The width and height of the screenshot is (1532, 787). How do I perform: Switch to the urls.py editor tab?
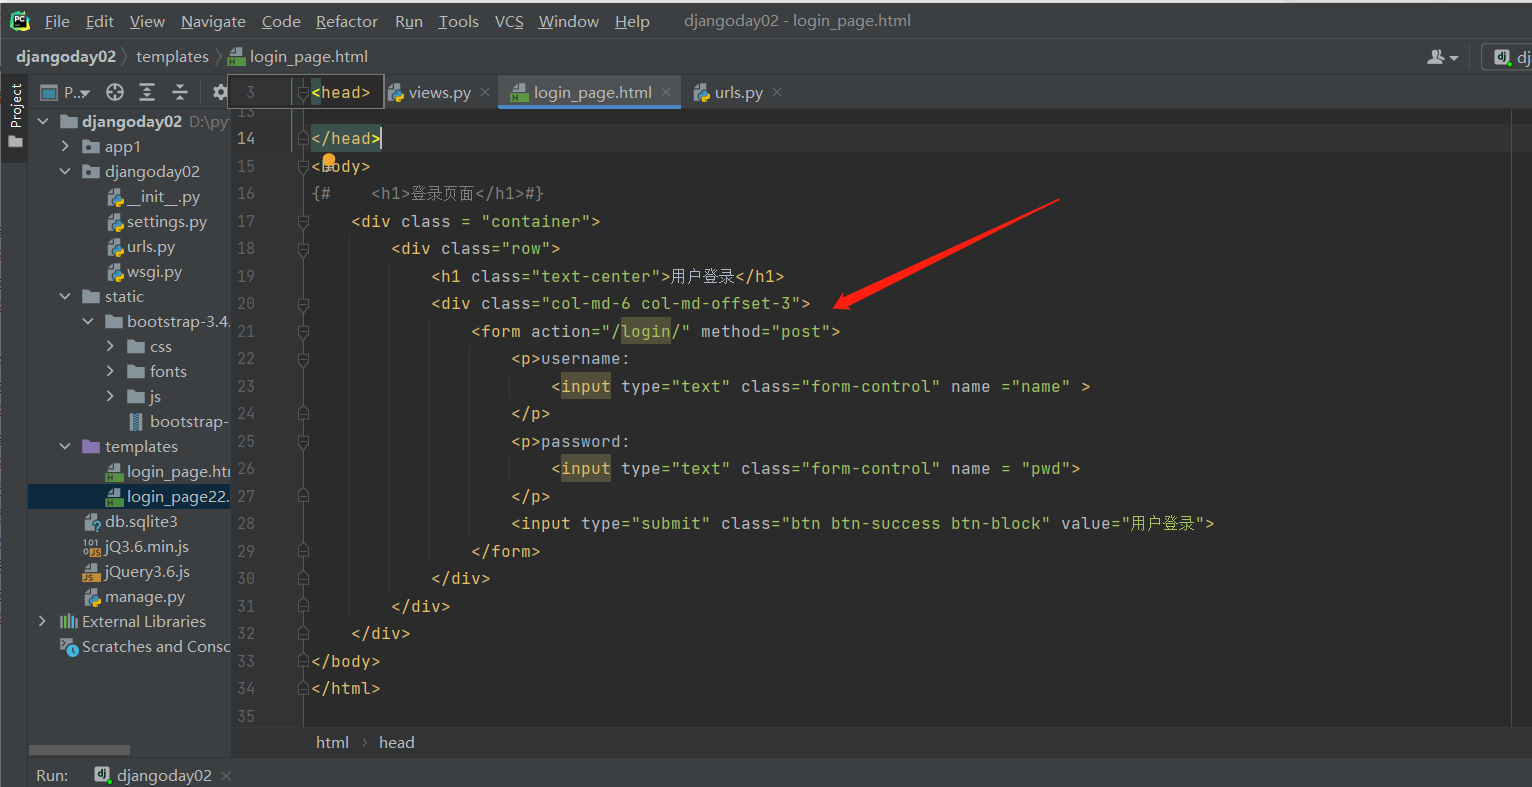pyautogui.click(x=738, y=93)
